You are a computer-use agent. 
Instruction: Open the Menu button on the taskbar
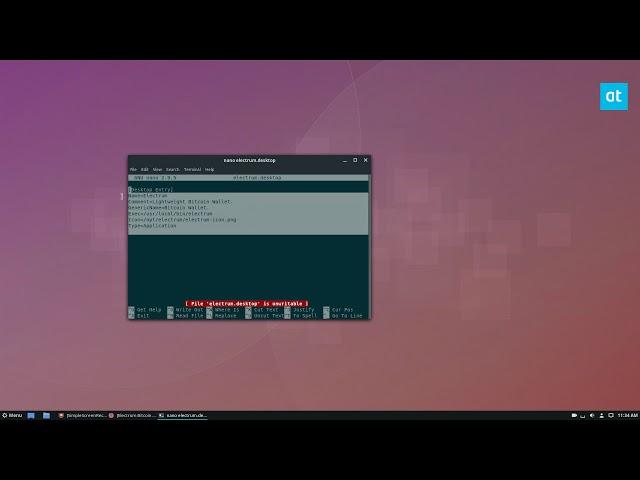(x=12, y=415)
